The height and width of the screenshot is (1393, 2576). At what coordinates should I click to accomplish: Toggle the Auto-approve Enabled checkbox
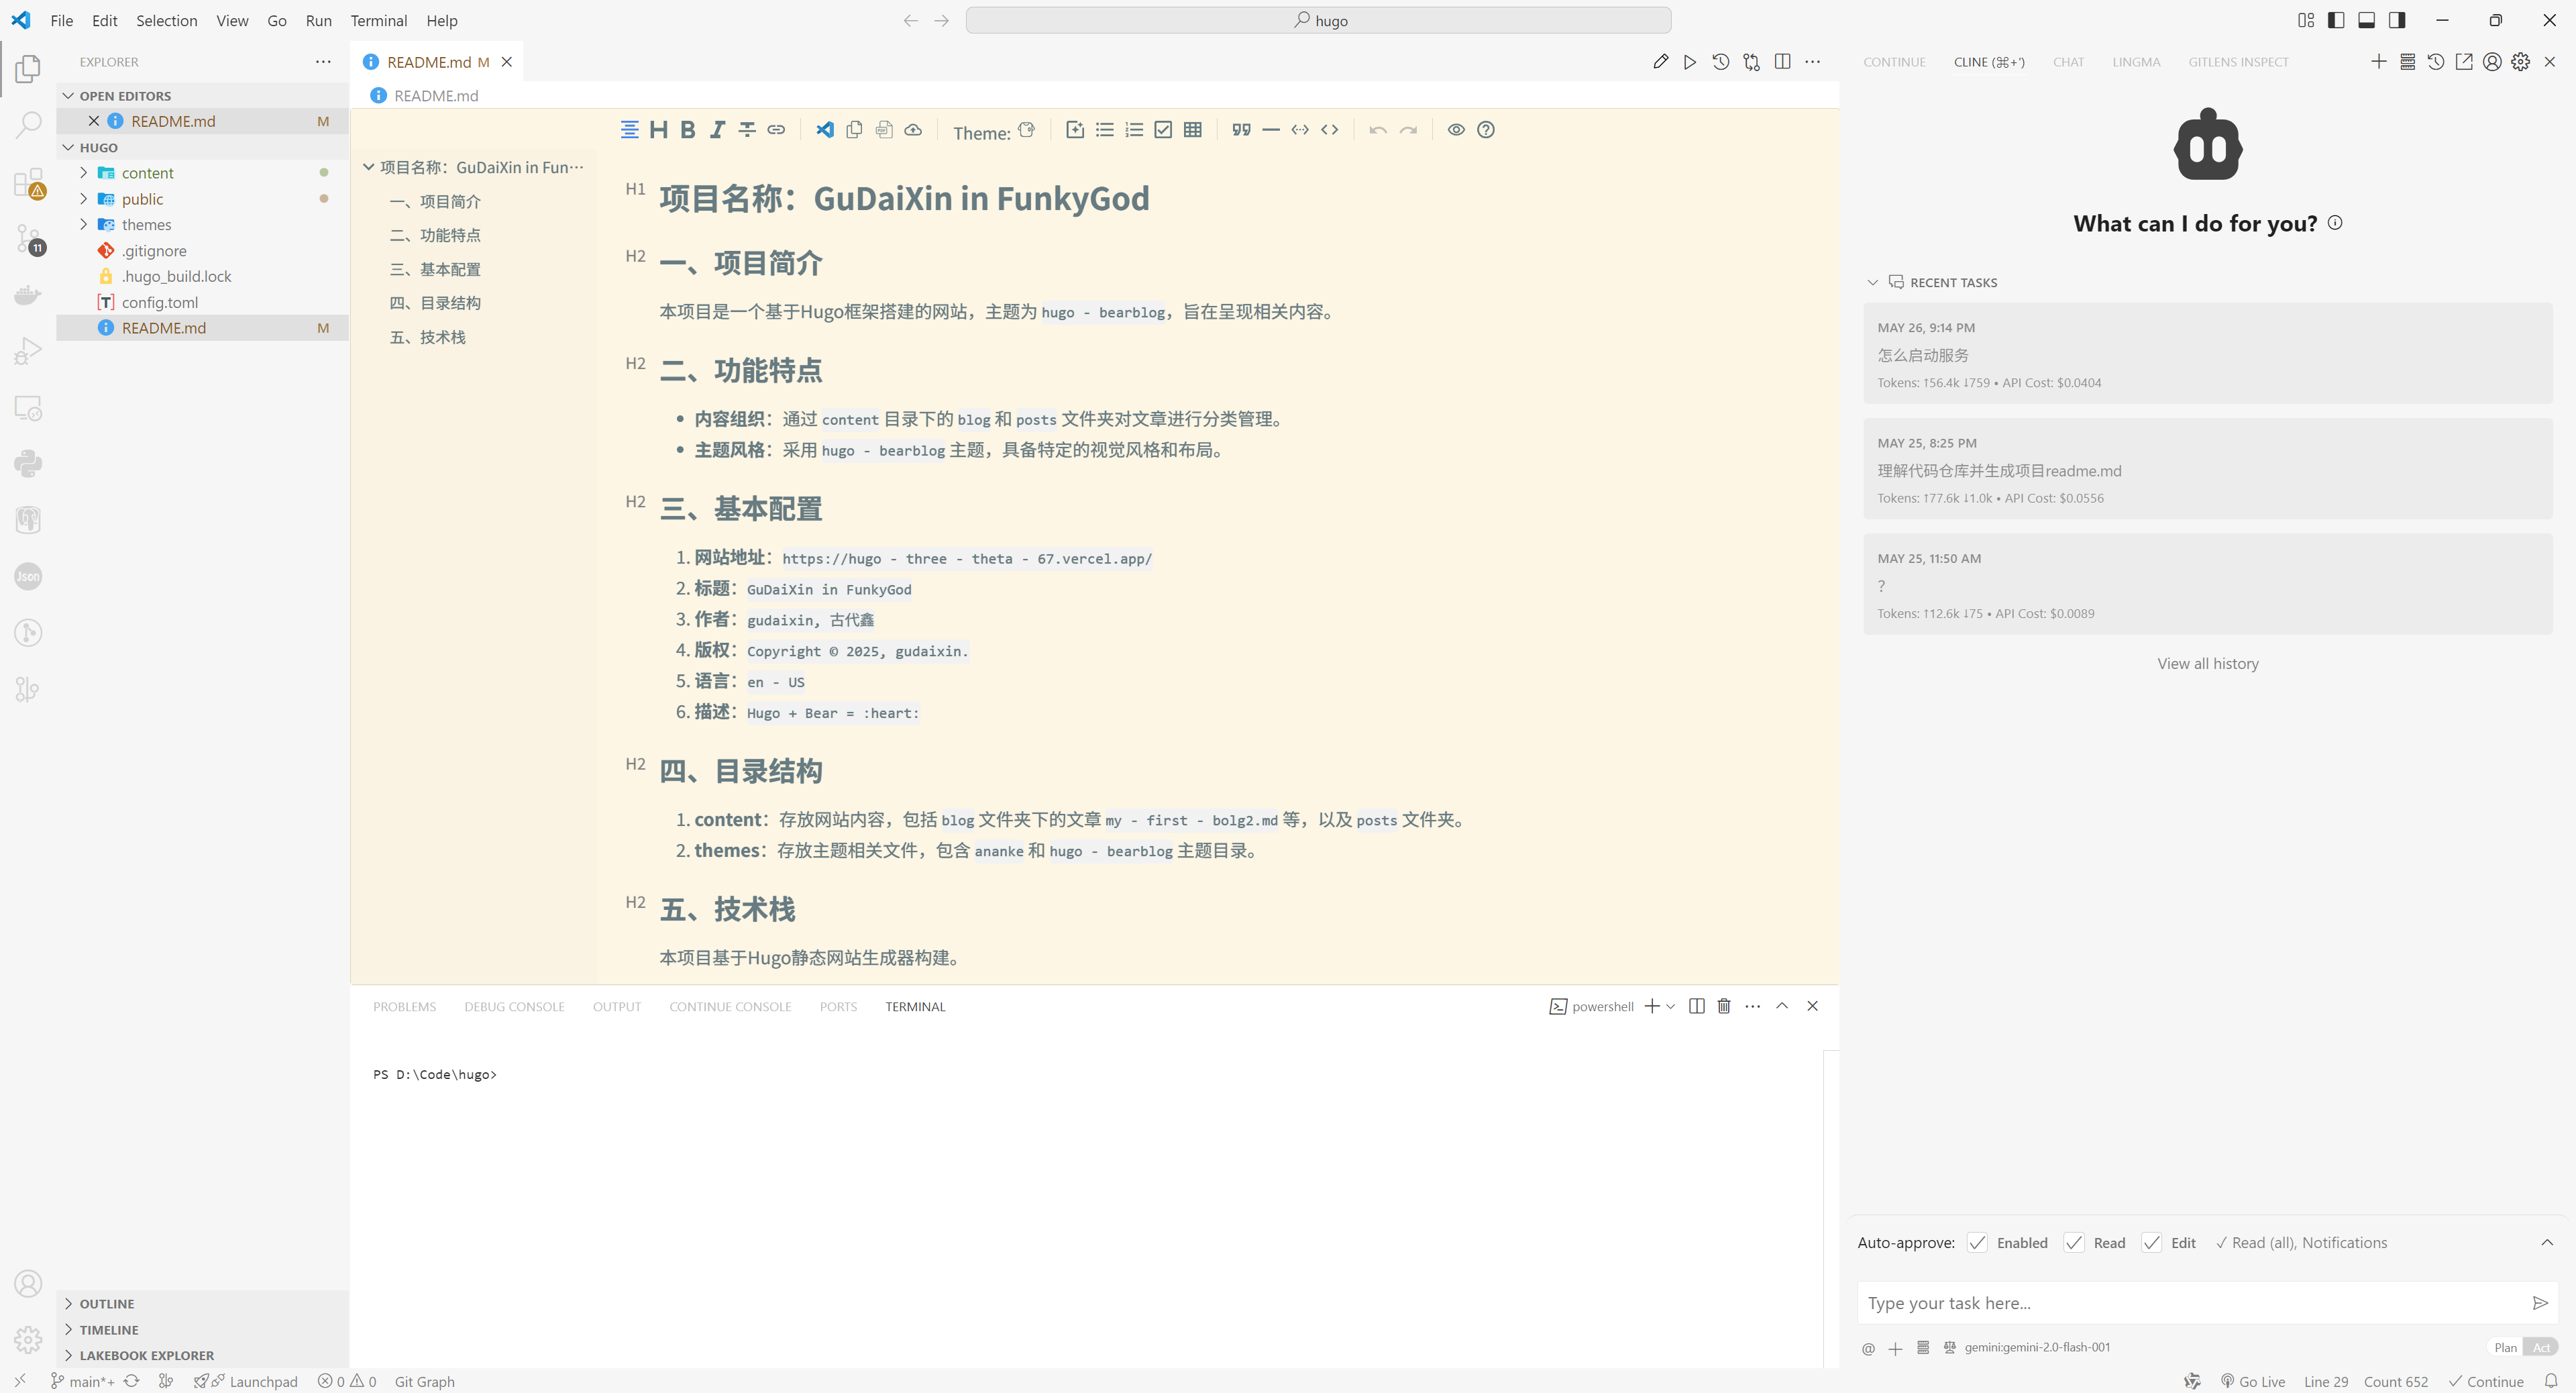pos(1977,1243)
